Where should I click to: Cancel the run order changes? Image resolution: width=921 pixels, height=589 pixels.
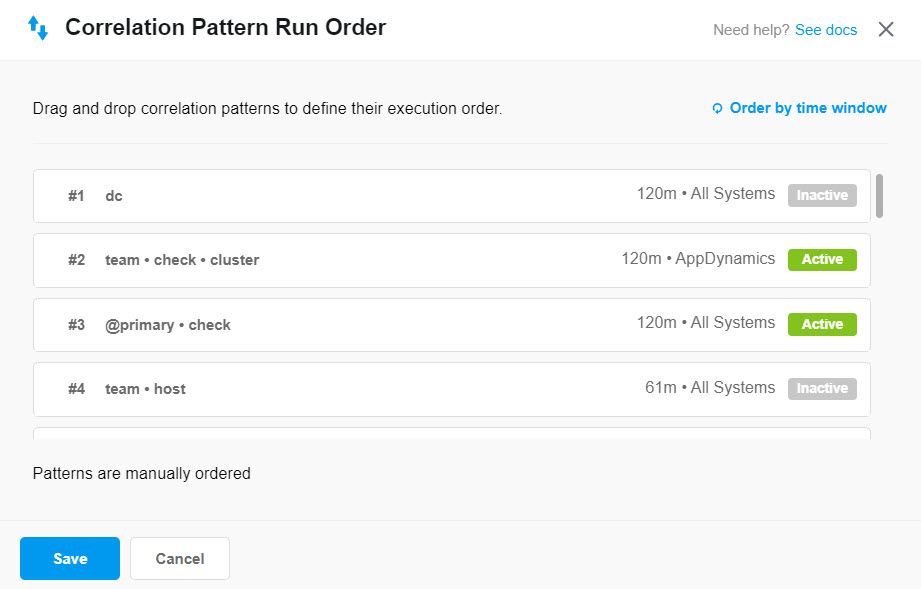tap(179, 558)
